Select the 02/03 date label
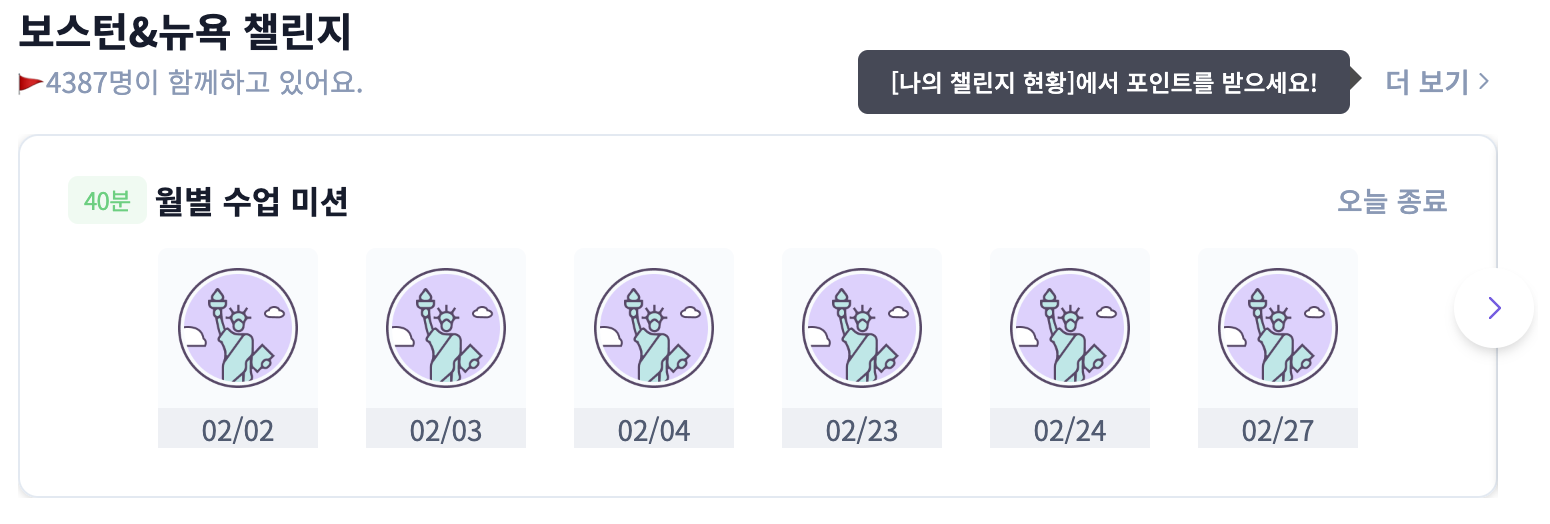This screenshot has width=1550, height=524. (x=446, y=430)
